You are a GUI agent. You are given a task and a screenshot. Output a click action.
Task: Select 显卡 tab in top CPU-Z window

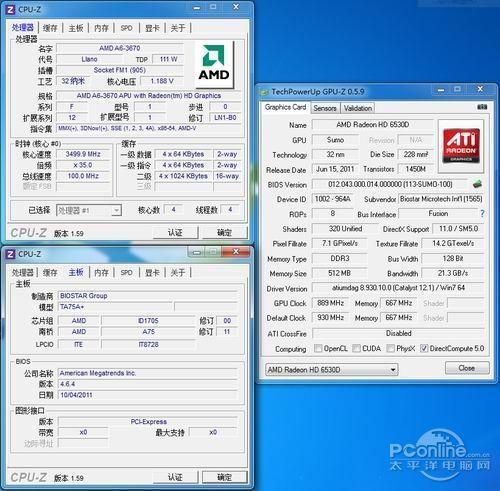(152, 28)
